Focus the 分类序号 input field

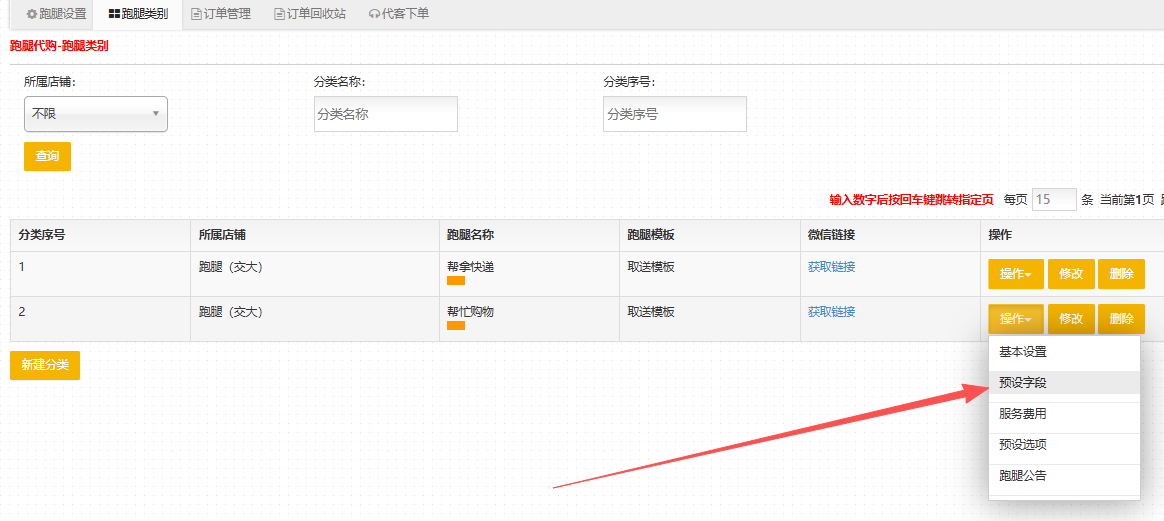675,114
